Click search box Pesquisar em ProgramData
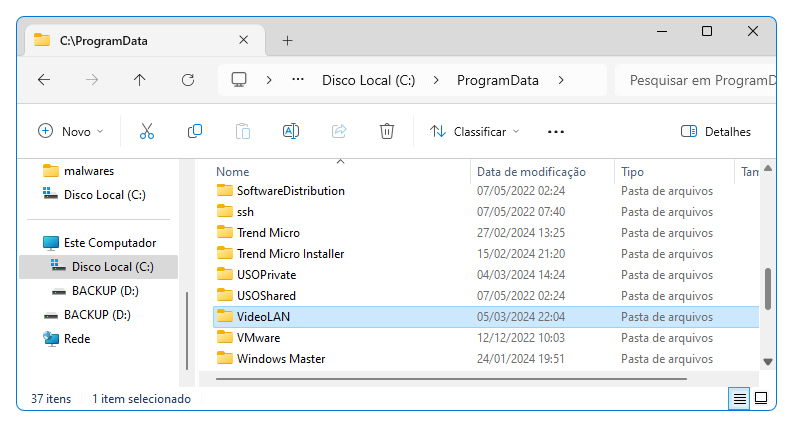Screen dimensions: 791x428 (x=696, y=80)
